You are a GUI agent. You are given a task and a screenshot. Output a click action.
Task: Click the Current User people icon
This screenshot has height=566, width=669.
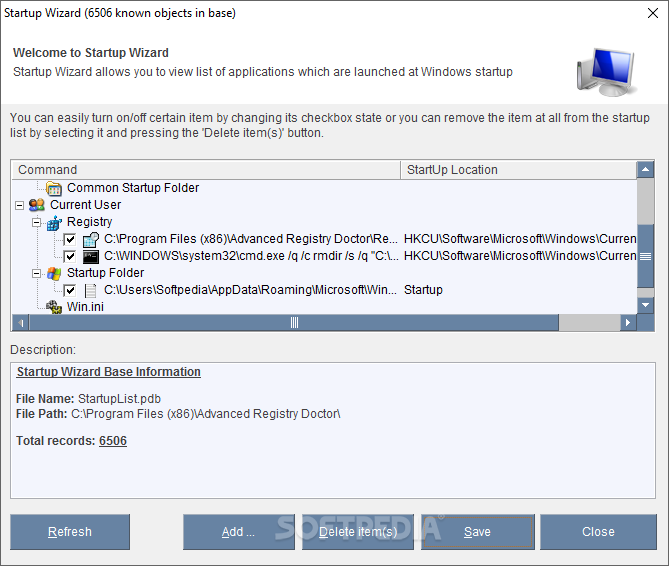click(37, 205)
